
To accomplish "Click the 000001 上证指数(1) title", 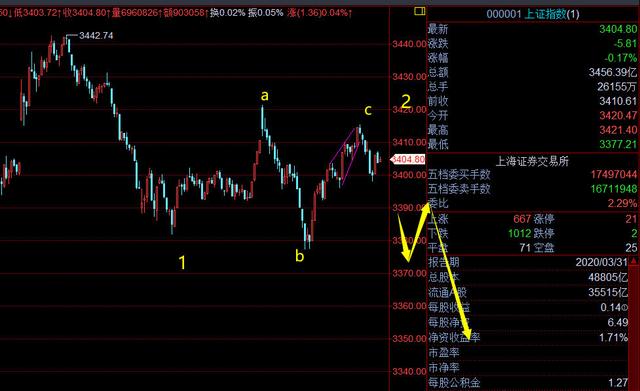I will coord(533,14).
